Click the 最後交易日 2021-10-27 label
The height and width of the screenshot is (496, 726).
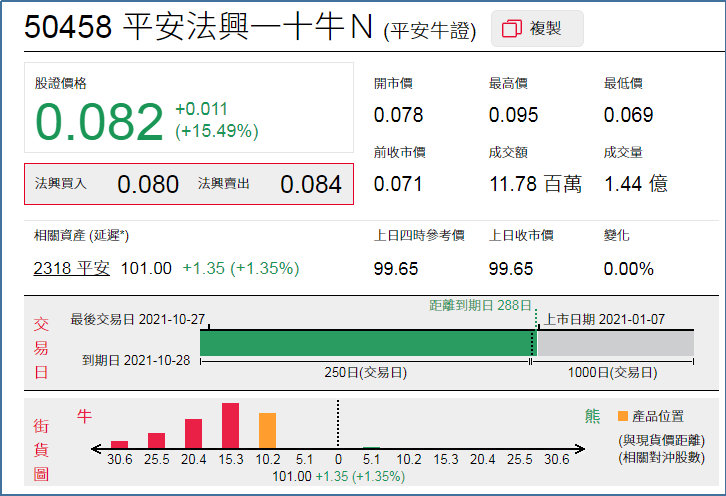tap(138, 320)
